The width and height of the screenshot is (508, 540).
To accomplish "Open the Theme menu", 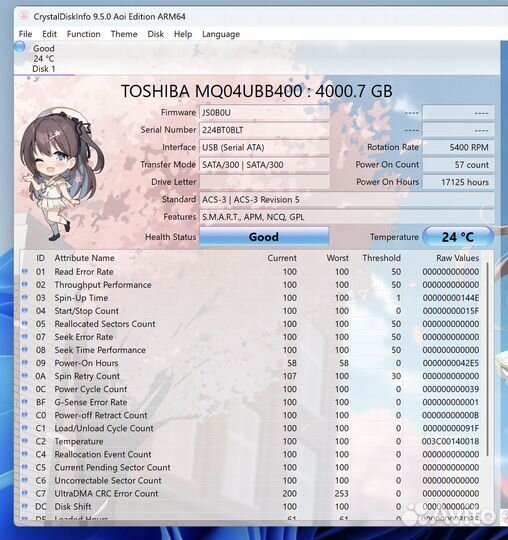I will tap(124, 34).
